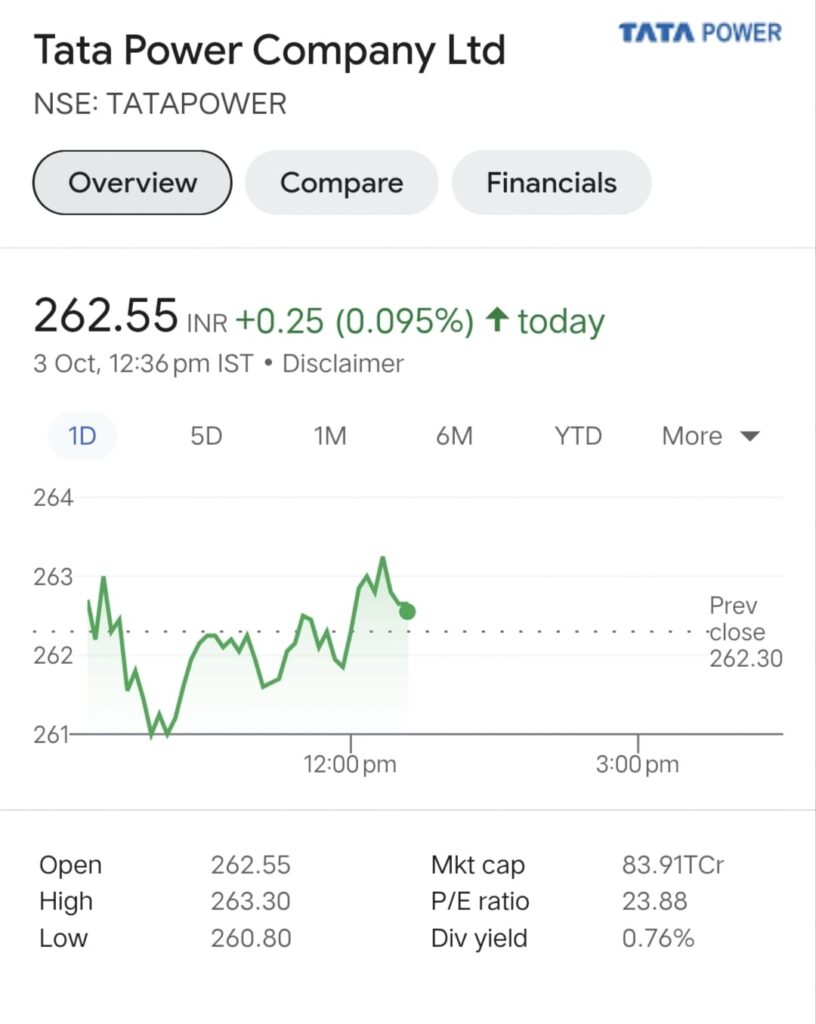
Task: Click the Tata Power logo
Action: tap(700, 32)
